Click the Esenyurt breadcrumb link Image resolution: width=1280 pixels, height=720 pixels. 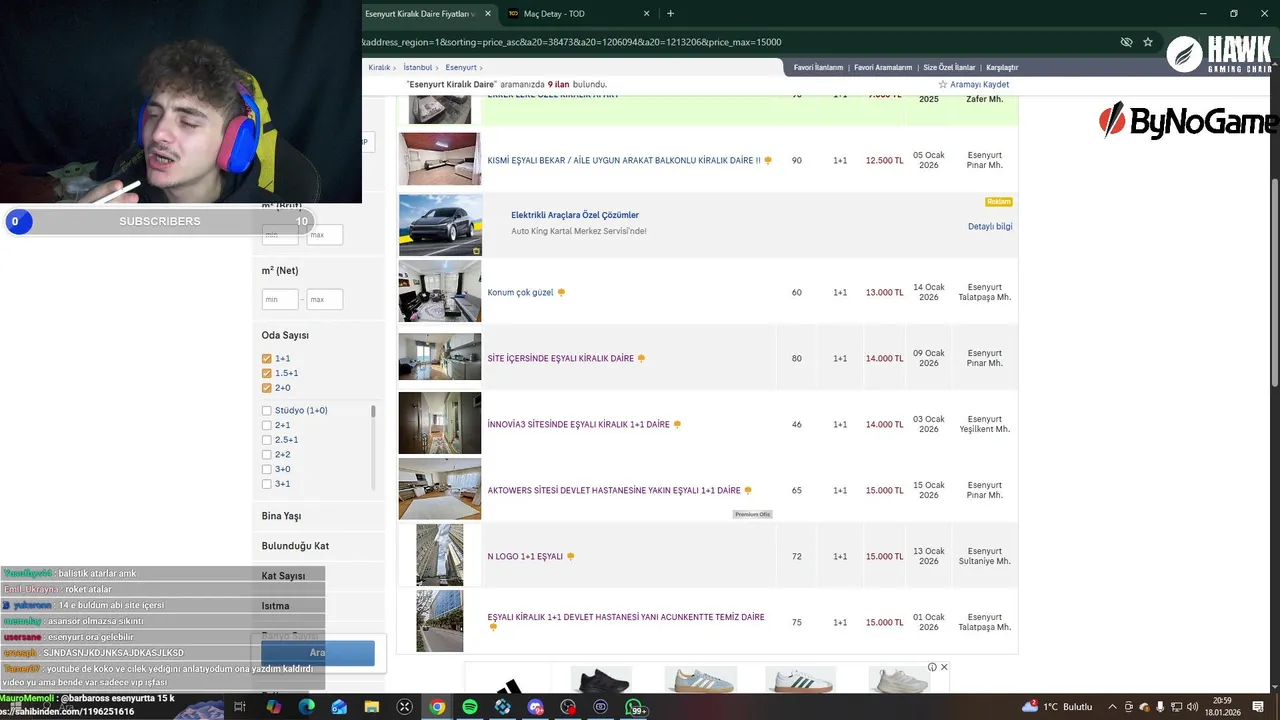pyautogui.click(x=461, y=68)
